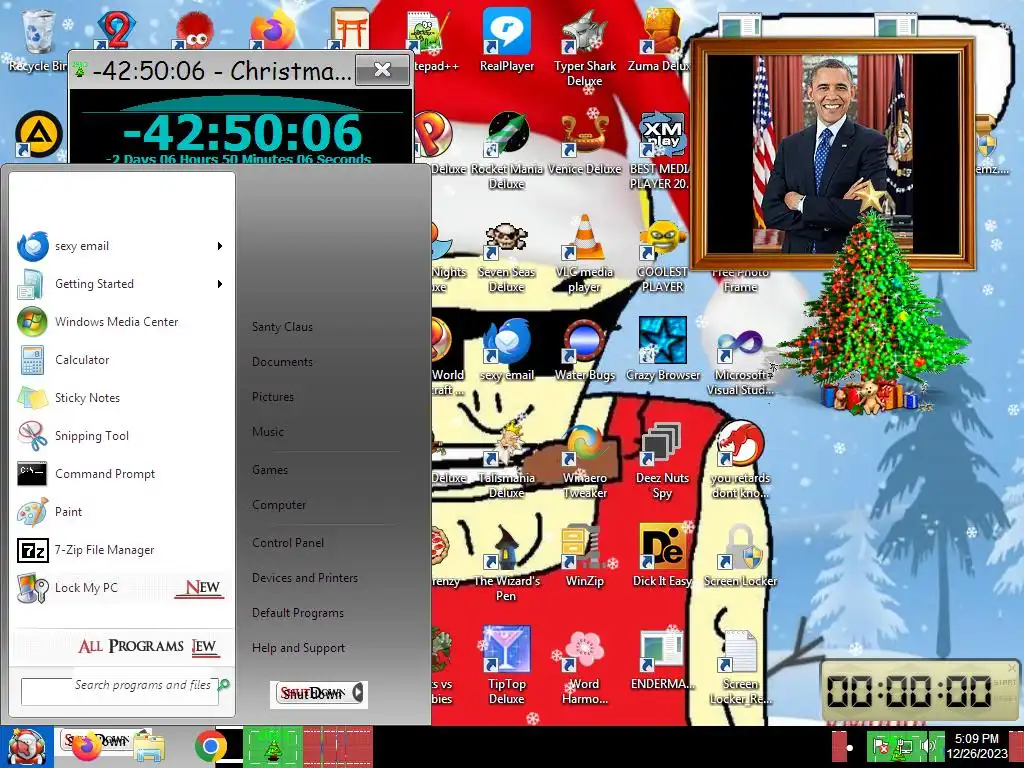Open Paint from Start menu
This screenshot has width=1024, height=768.
121,512
